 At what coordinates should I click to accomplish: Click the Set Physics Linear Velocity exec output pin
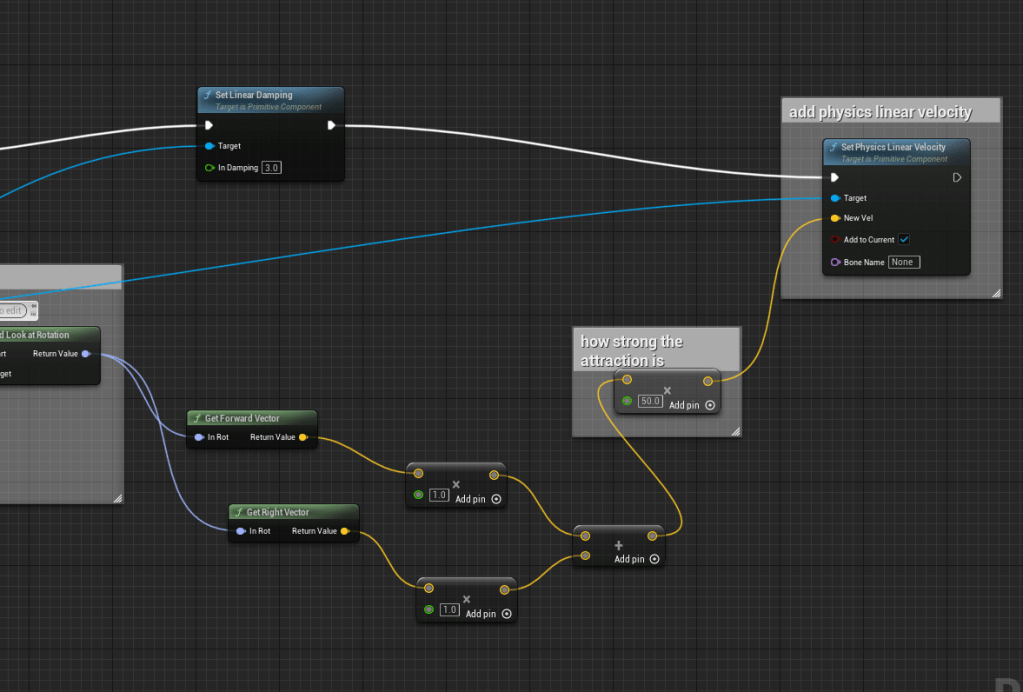click(x=957, y=177)
